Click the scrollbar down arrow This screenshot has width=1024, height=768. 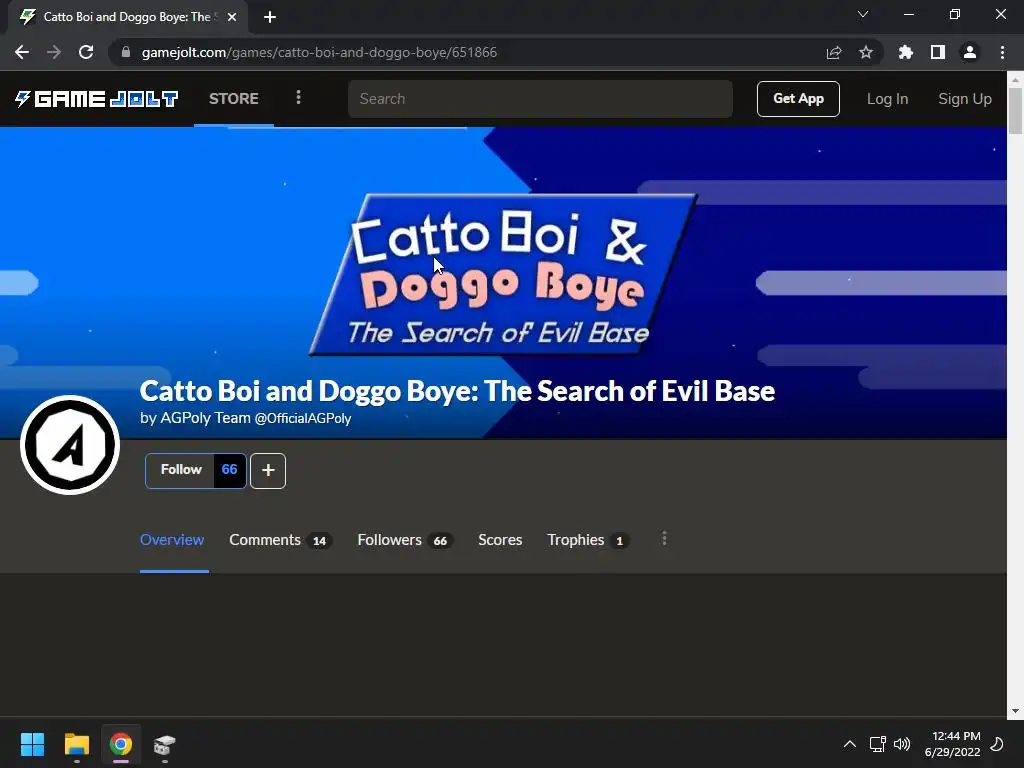1015,711
